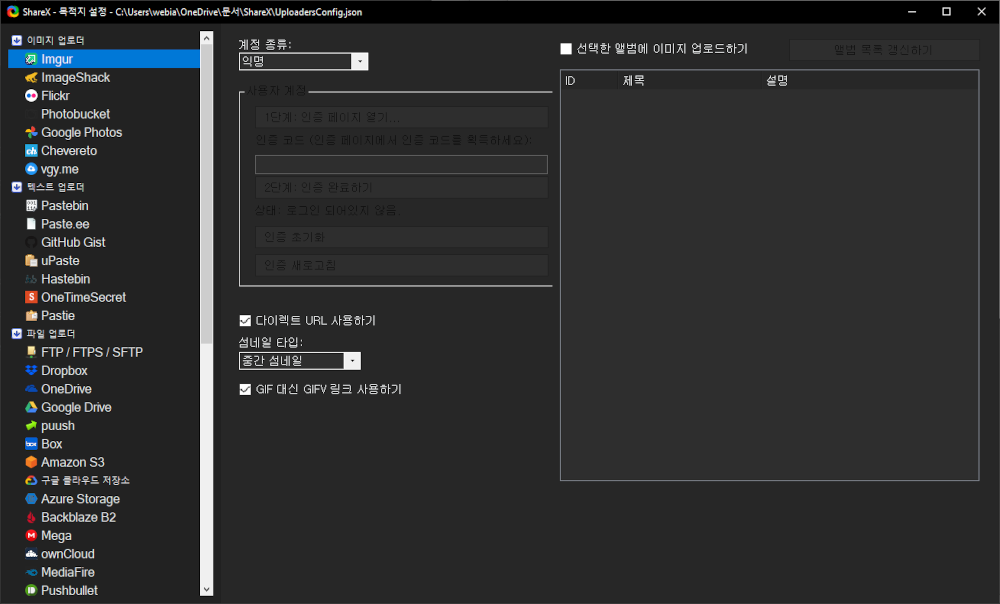Screen dimensions: 1000x604
Task: Select Hastebin in the list
Action: point(66,279)
